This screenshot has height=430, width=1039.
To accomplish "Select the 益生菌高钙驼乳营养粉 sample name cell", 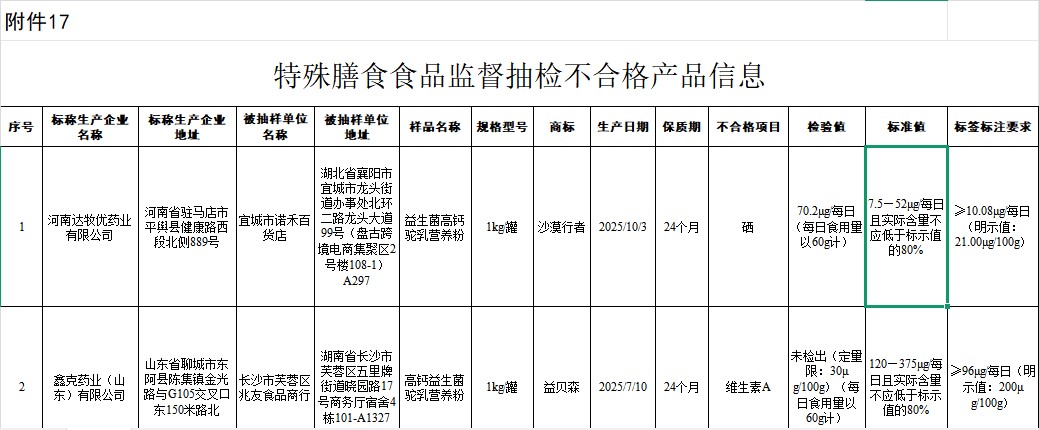I will coord(435,226).
